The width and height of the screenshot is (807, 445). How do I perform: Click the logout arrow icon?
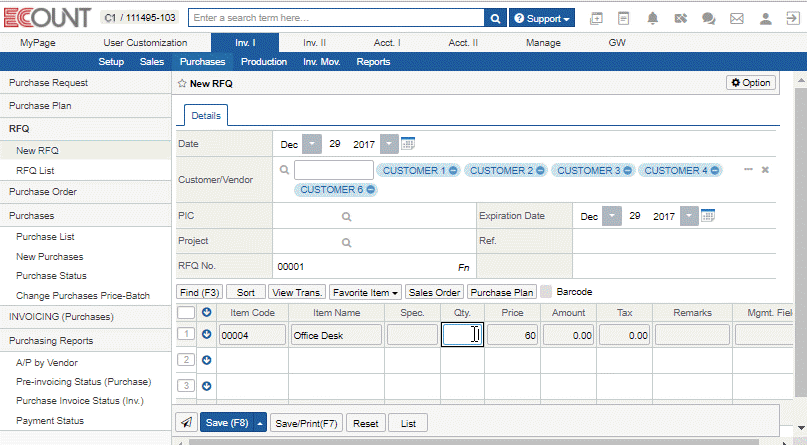(792, 19)
